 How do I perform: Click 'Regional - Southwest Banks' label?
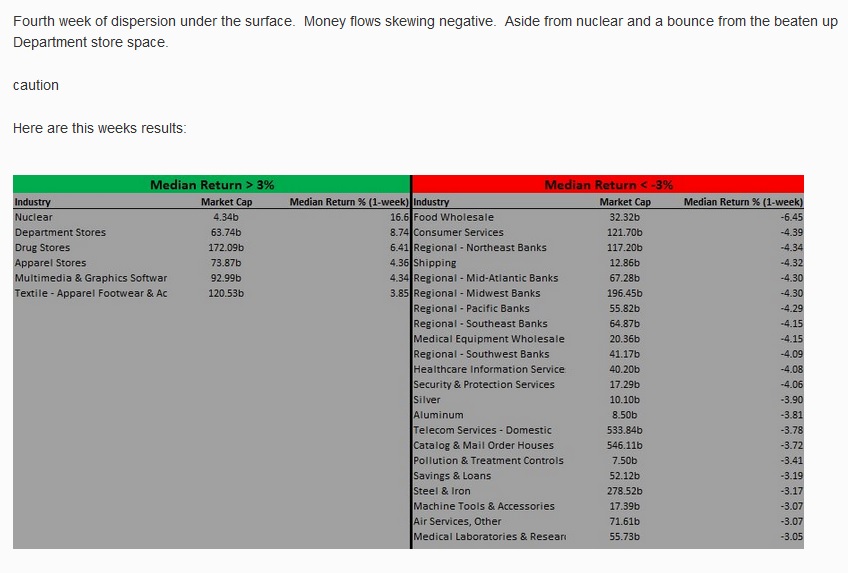click(x=481, y=354)
